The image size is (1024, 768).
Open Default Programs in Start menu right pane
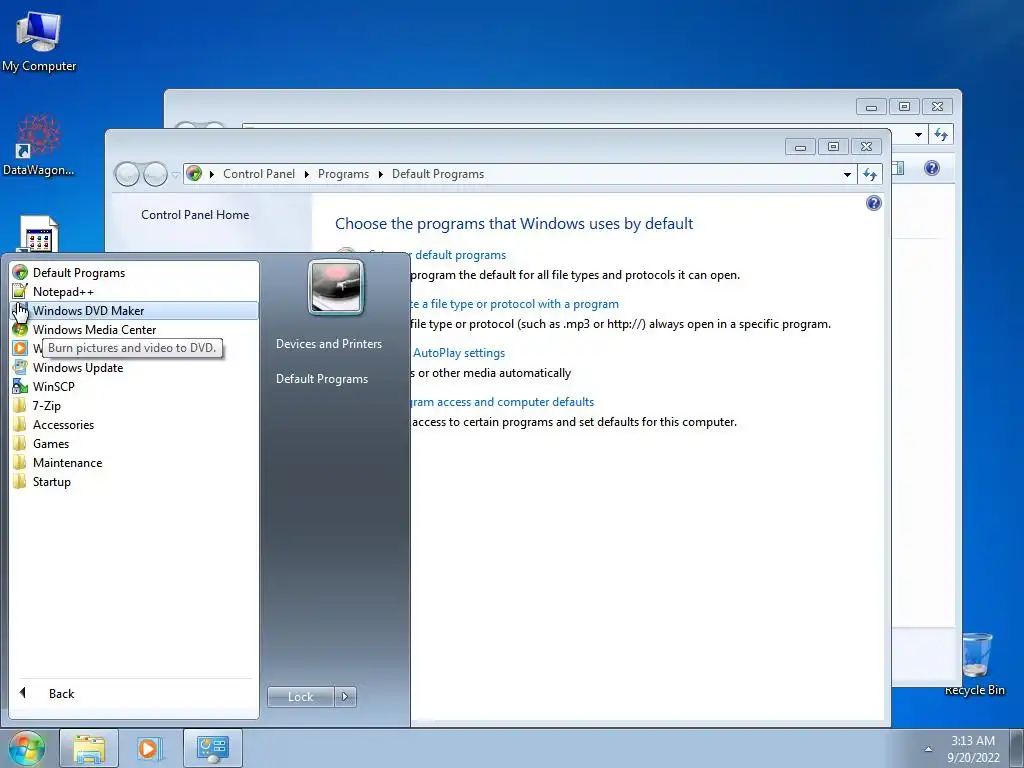click(x=321, y=379)
